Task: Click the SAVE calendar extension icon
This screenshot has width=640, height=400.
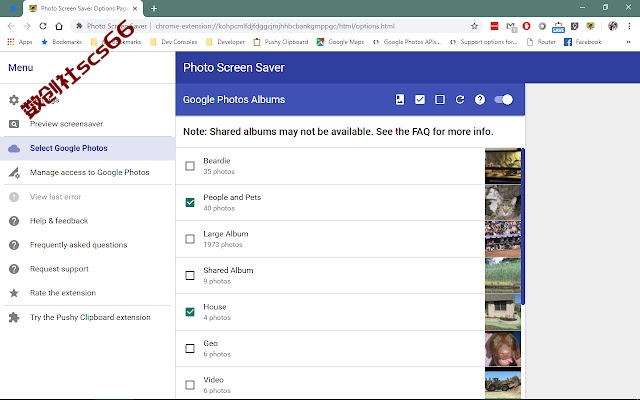Action: click(x=558, y=27)
